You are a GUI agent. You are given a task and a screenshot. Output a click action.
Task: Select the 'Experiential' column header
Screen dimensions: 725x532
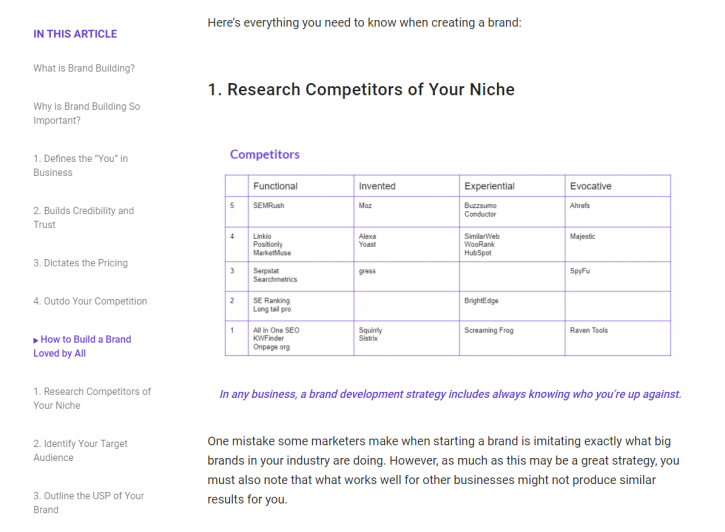pos(512,186)
